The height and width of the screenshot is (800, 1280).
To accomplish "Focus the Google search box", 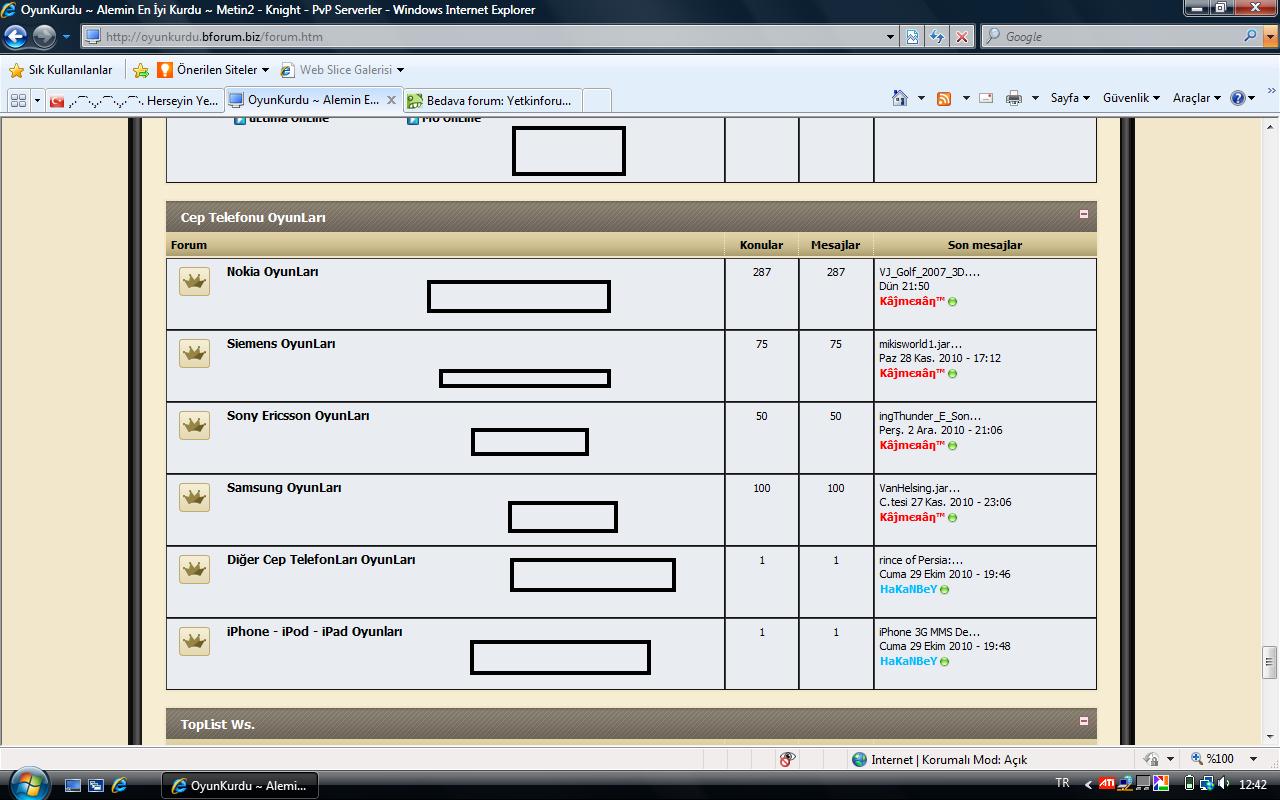I will (1110, 36).
